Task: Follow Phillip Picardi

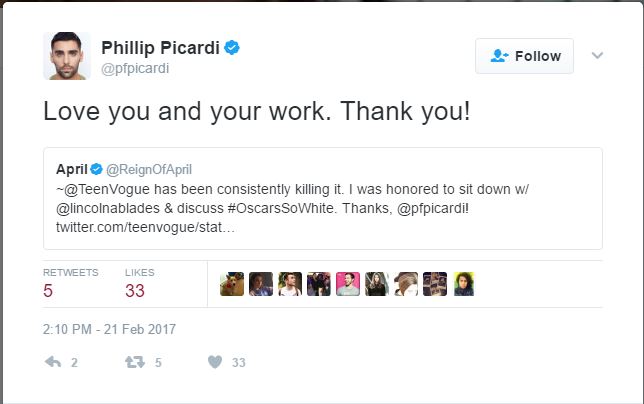Action: 524,56
